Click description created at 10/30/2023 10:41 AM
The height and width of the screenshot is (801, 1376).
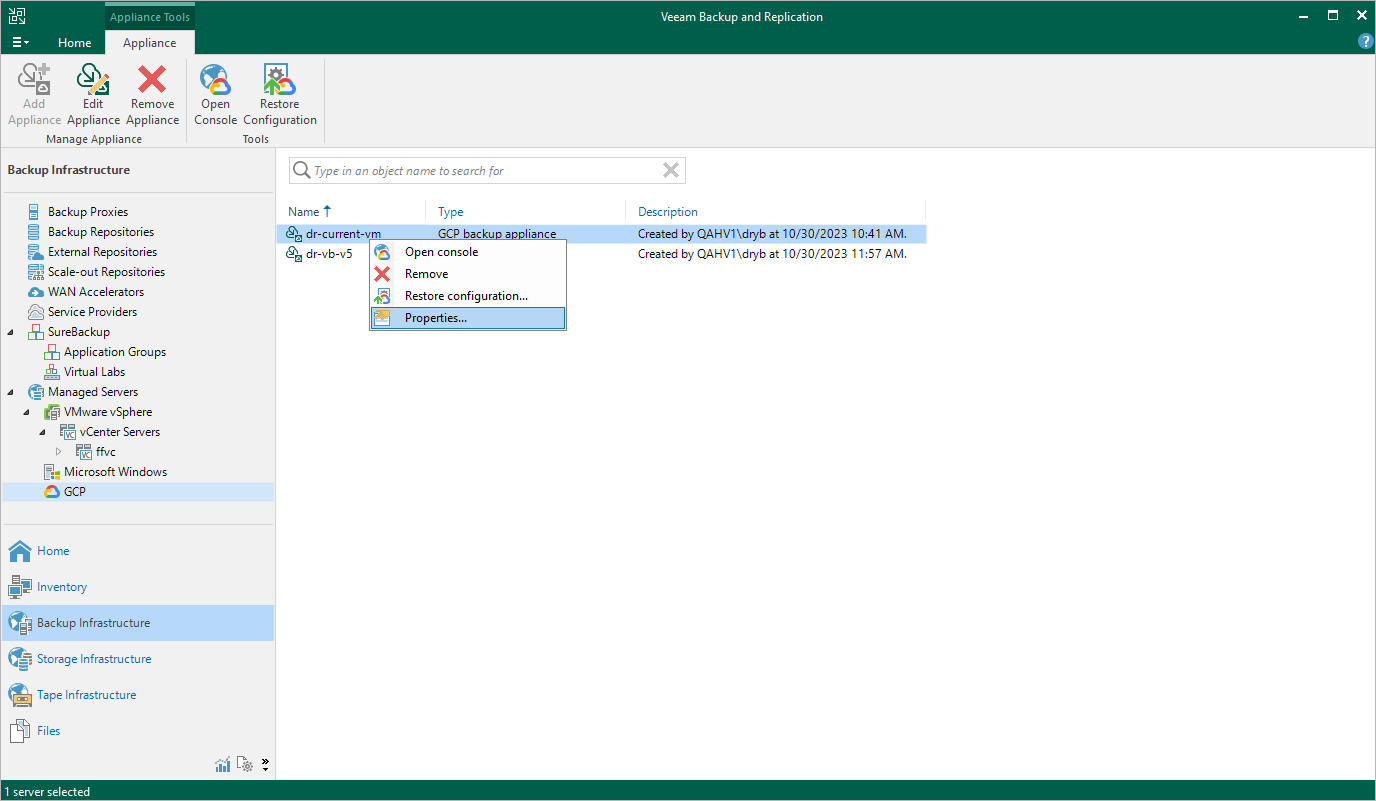772,234
